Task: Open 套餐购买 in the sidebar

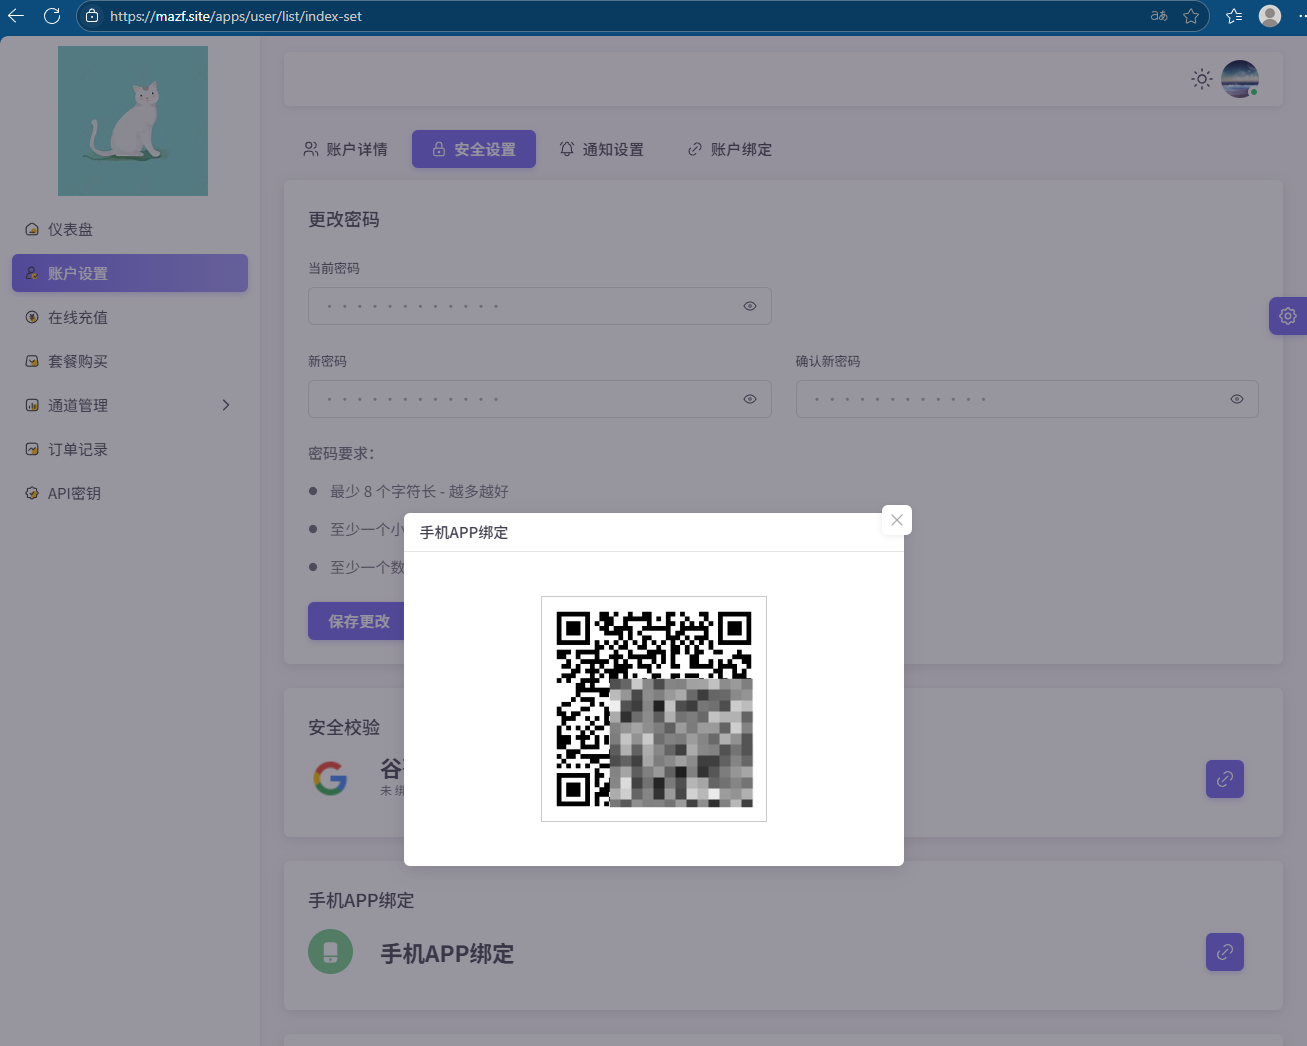Action: (x=130, y=361)
